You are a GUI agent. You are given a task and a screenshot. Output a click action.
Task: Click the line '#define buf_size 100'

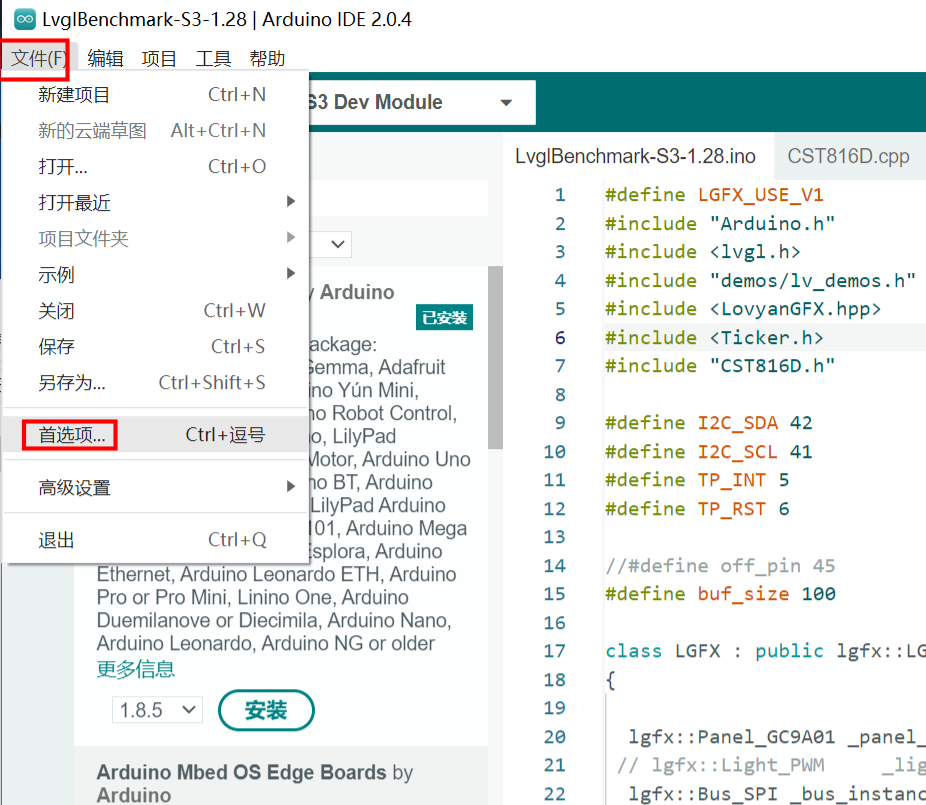point(720,594)
